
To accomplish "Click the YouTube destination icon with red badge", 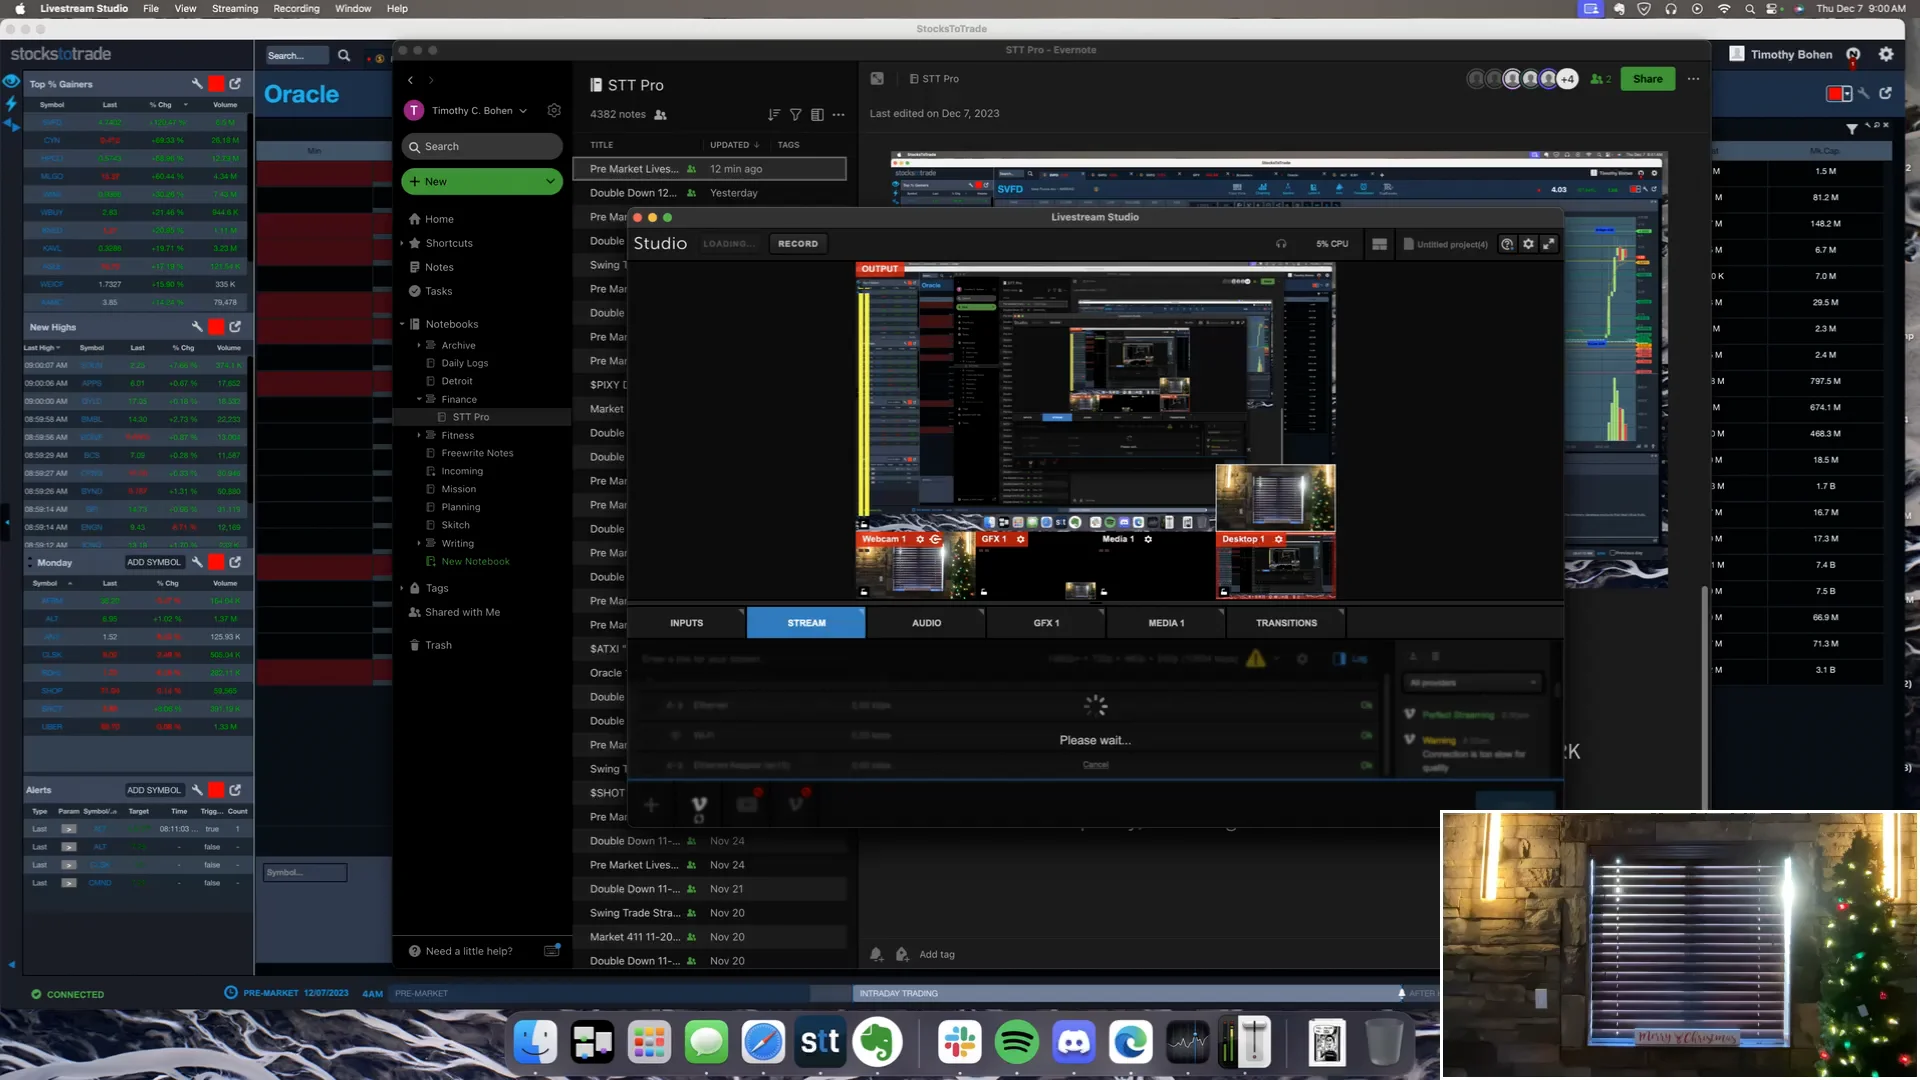I will (x=746, y=805).
